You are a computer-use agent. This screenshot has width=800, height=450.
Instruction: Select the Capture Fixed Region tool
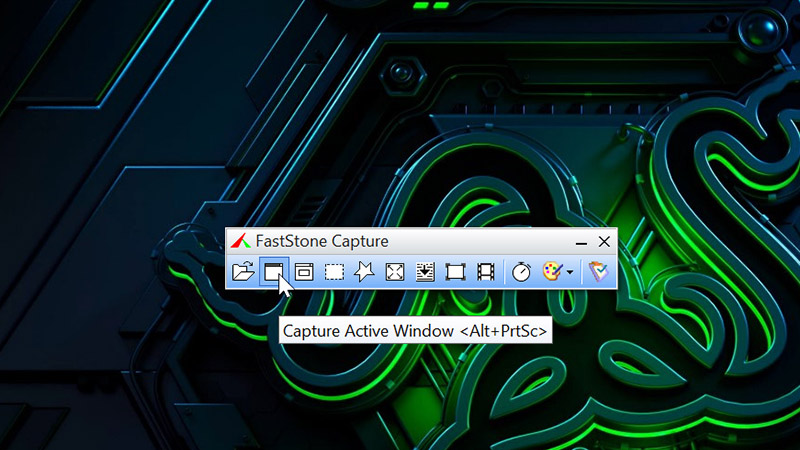(x=456, y=271)
